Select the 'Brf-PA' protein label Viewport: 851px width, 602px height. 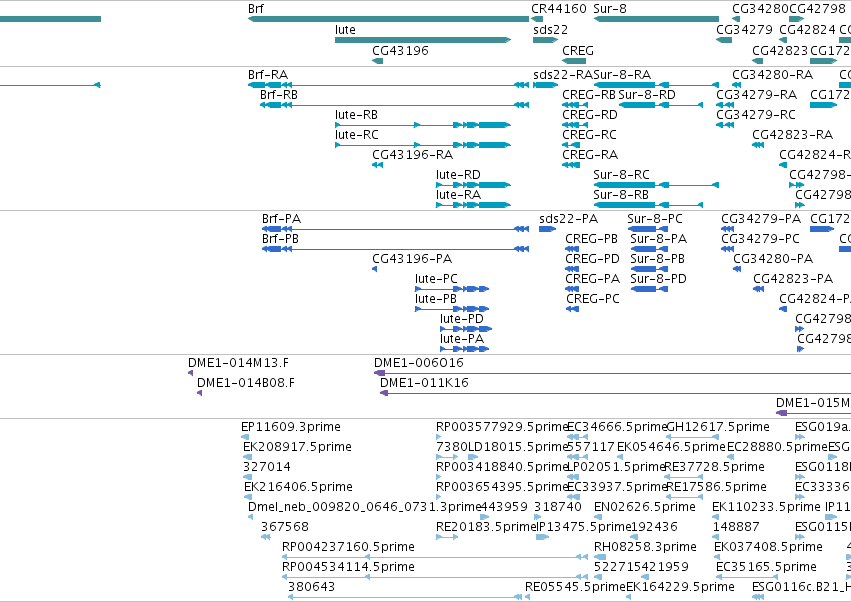coord(281,219)
